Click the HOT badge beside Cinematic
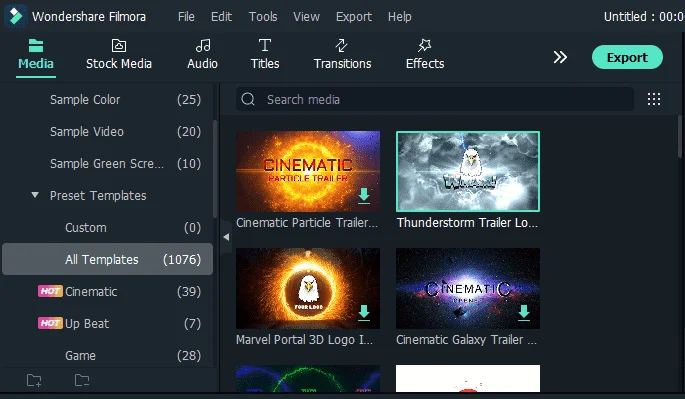The width and height of the screenshot is (685, 399). [50, 291]
